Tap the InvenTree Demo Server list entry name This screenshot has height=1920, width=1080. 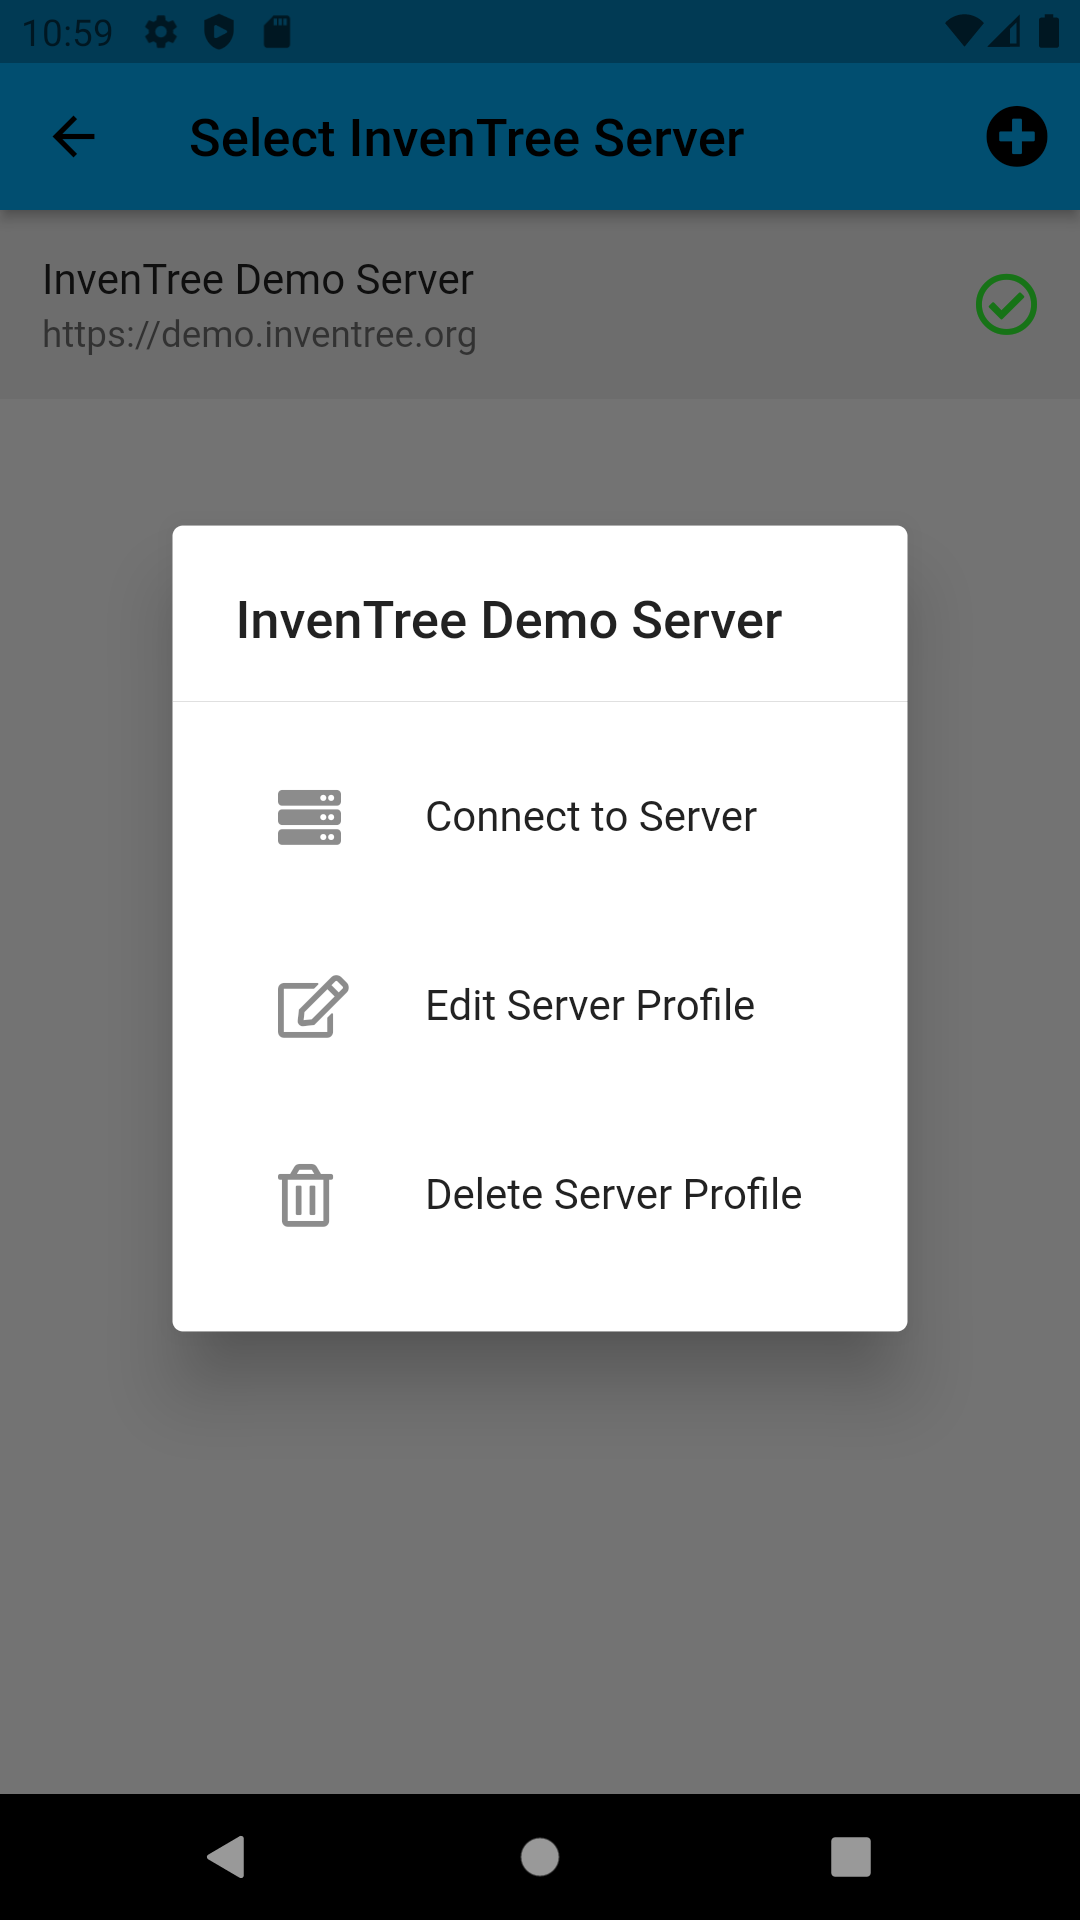[x=258, y=280]
